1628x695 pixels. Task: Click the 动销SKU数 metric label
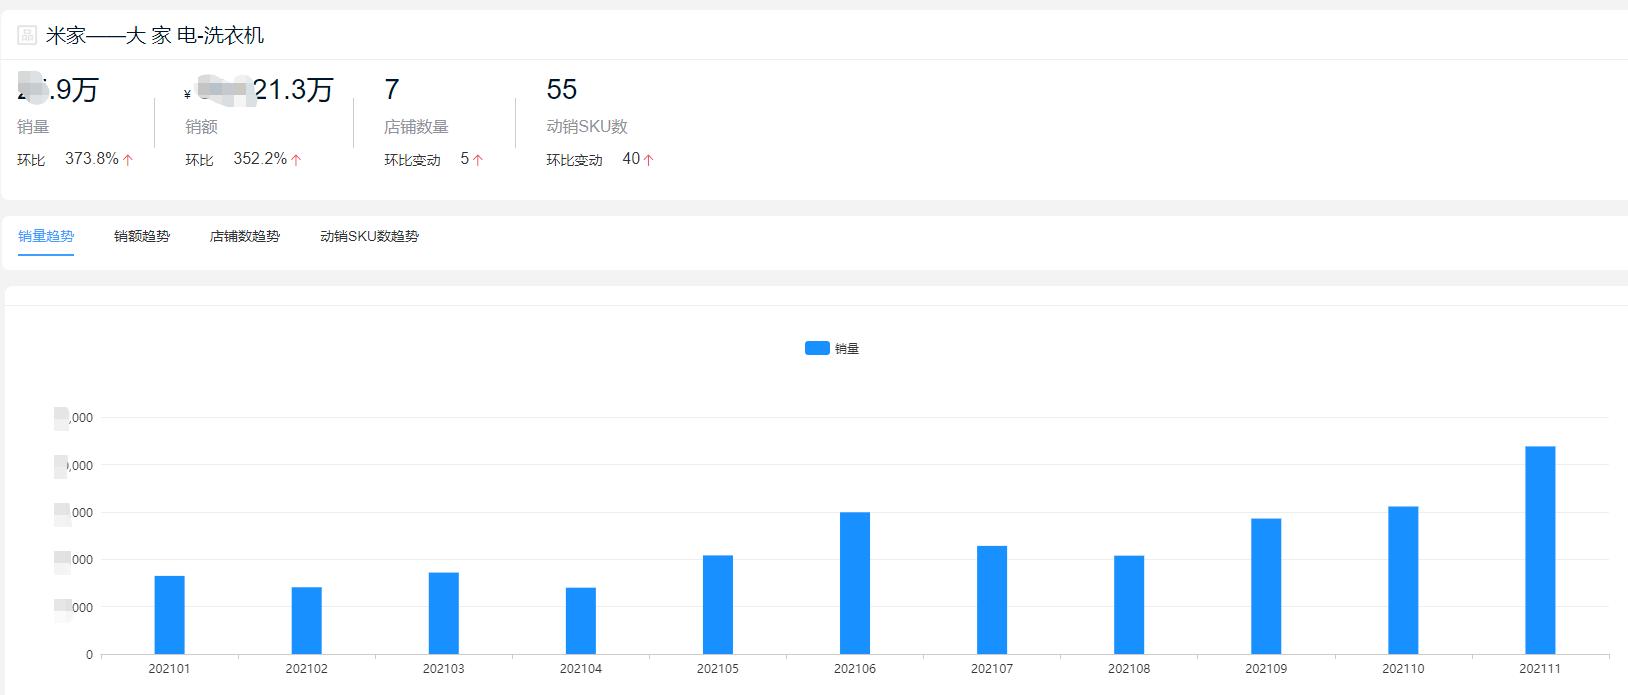(x=587, y=127)
